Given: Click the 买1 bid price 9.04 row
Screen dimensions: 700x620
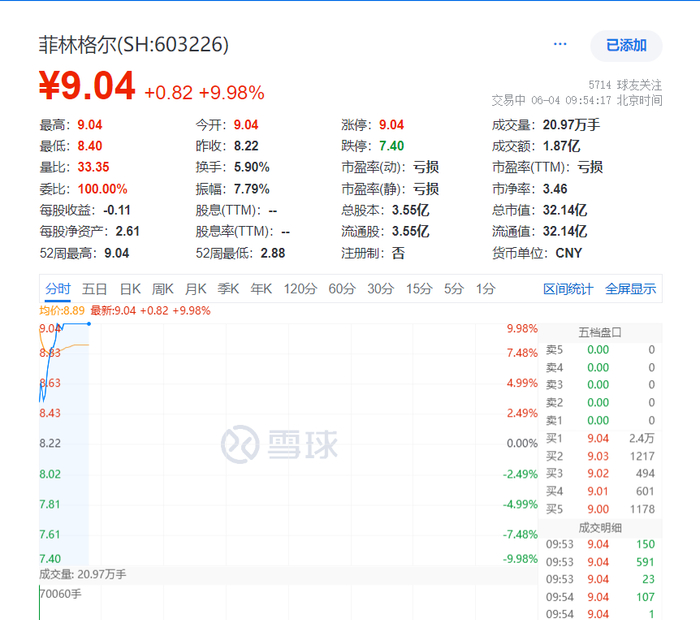Looking at the screenshot, I should 600,438.
